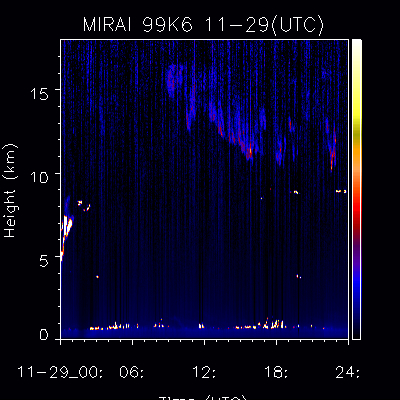Click the 5 km height tick label
This screenshot has width=400, height=400.
pyautogui.click(x=44, y=261)
